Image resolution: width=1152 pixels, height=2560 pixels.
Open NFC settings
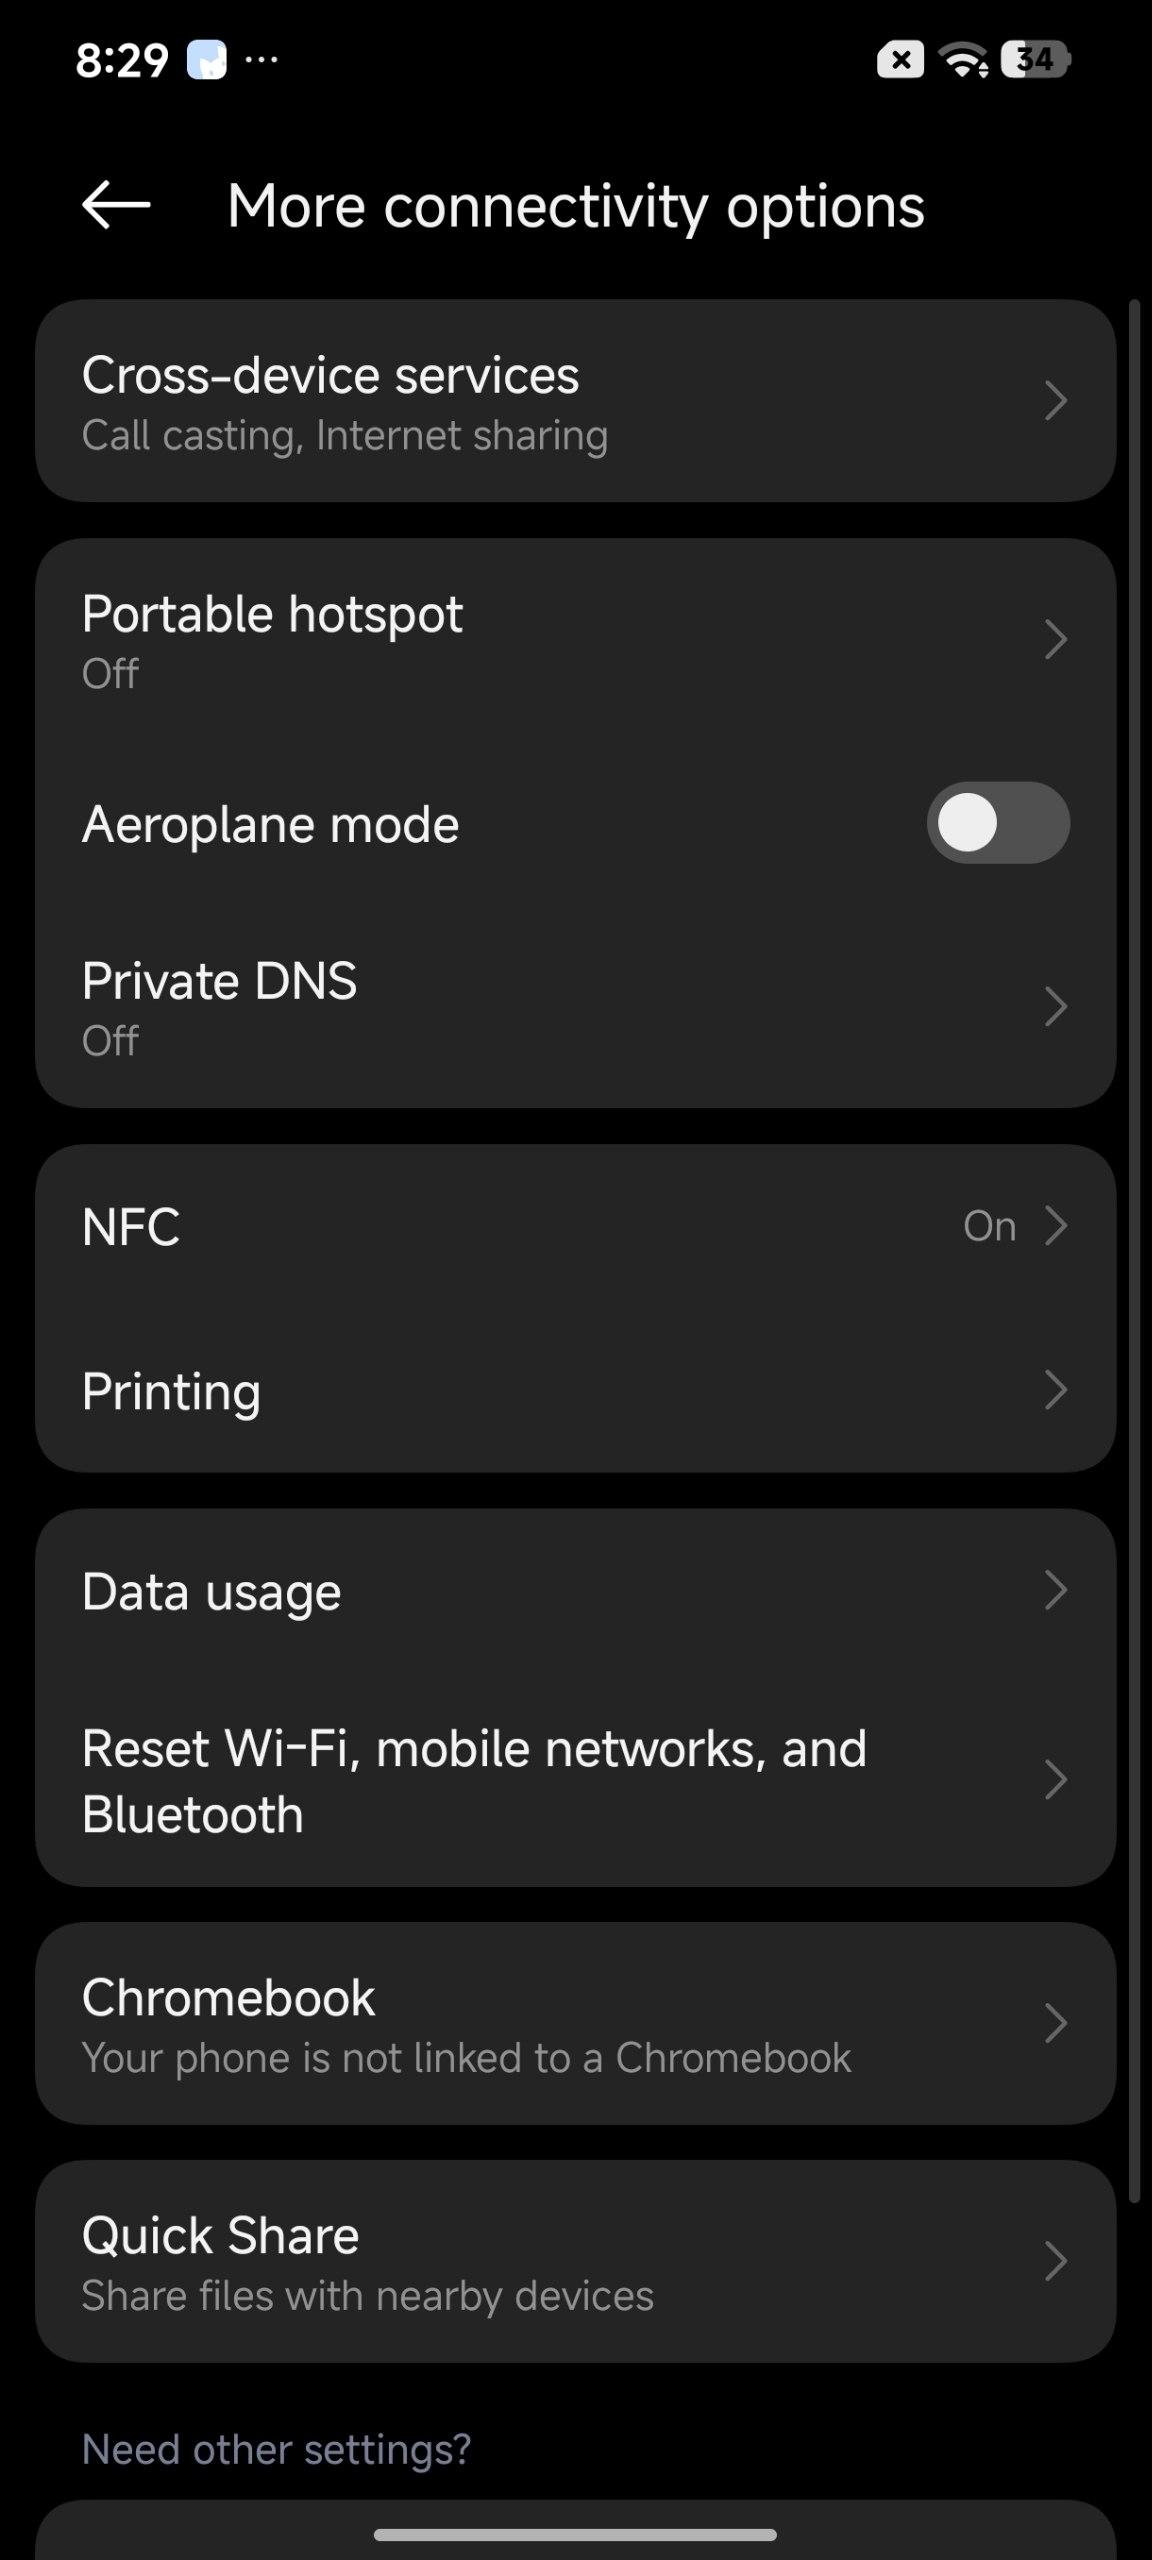point(575,1226)
